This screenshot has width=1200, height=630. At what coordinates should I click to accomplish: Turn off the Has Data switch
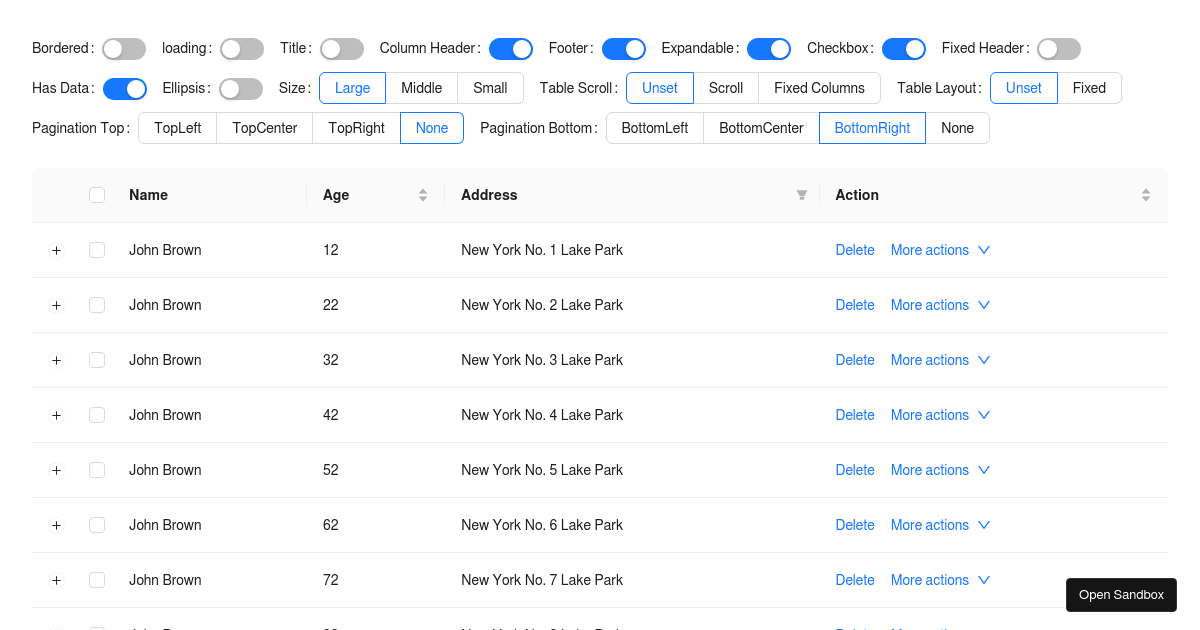click(x=125, y=89)
